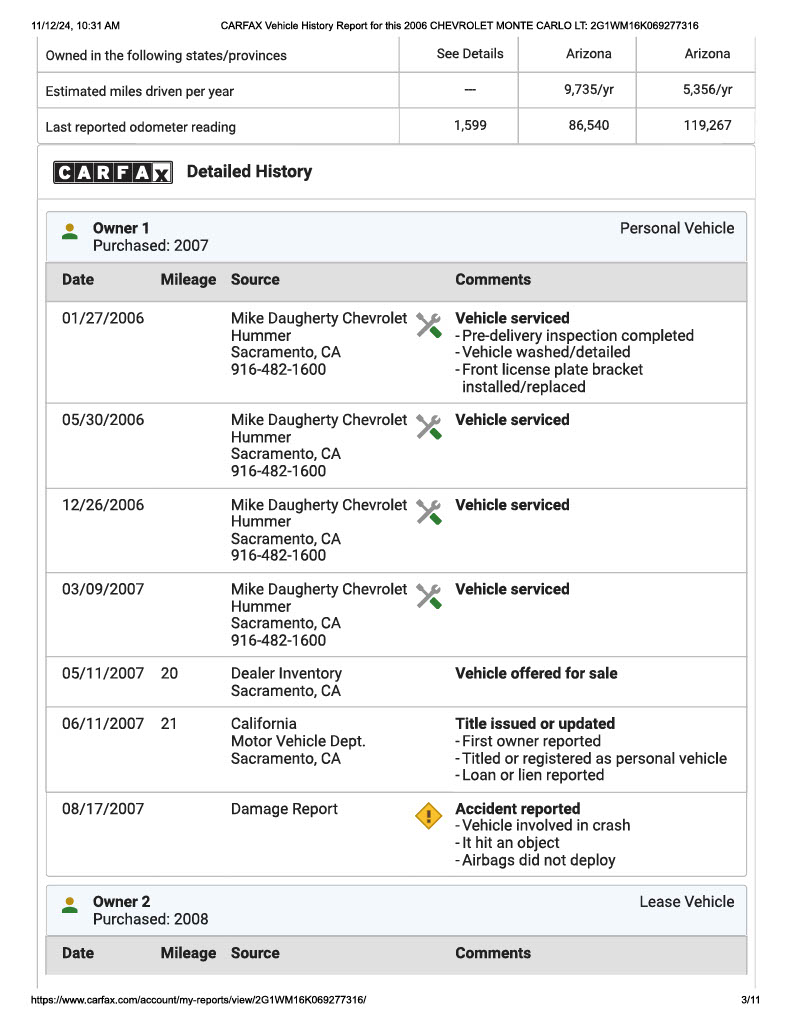Click the yellow accident warning diamond icon
This screenshot has height=1024, width=791.
point(428,816)
